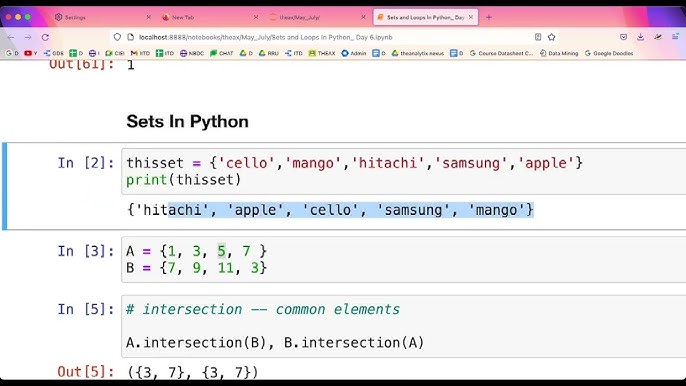Close the New Tab tab
Image resolution: width=686 pixels, height=386 pixels.
tap(256, 18)
